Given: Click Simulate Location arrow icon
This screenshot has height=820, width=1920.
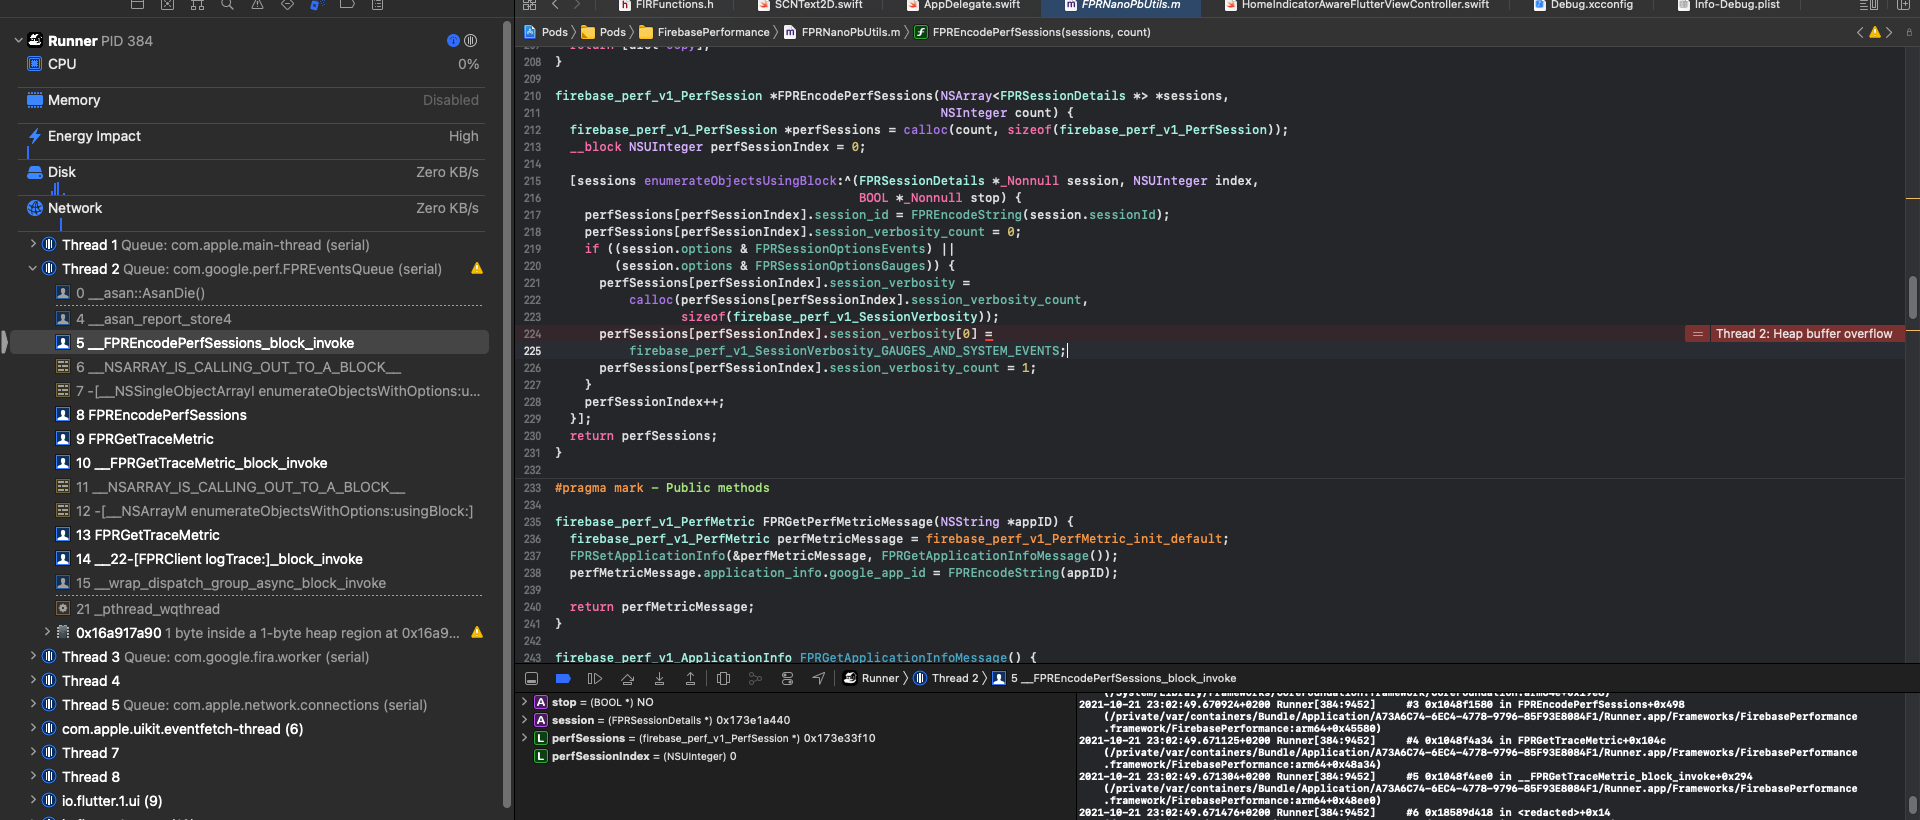Looking at the screenshot, I should pos(819,678).
